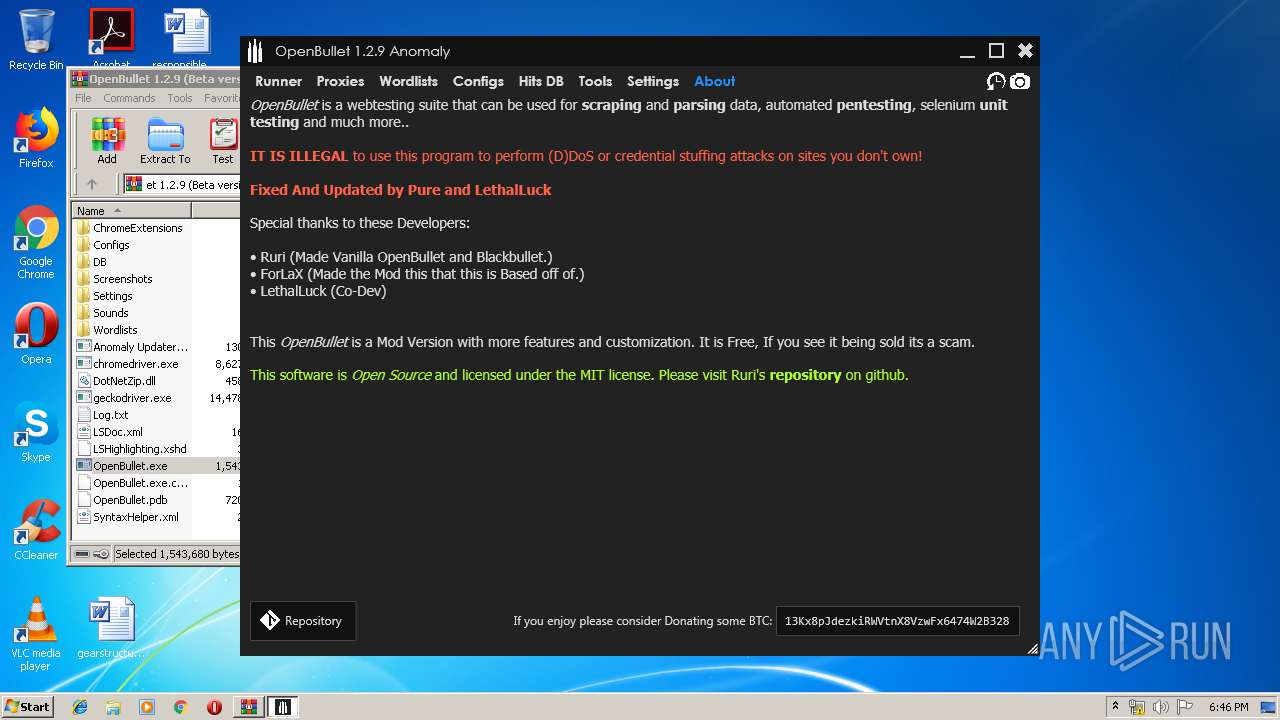Open the Runner tab
Viewport: 1280px width, 720px height.
point(278,82)
